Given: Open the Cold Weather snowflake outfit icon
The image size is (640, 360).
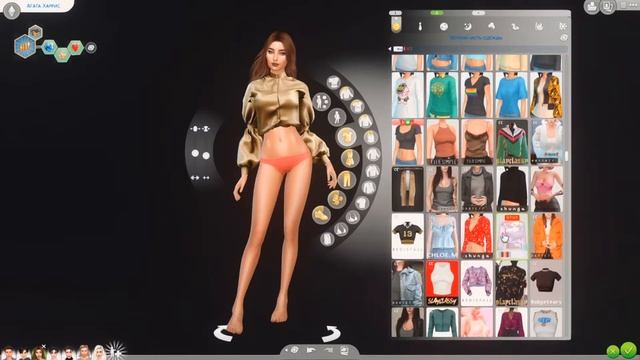Looking at the screenshot, I should (563, 27).
